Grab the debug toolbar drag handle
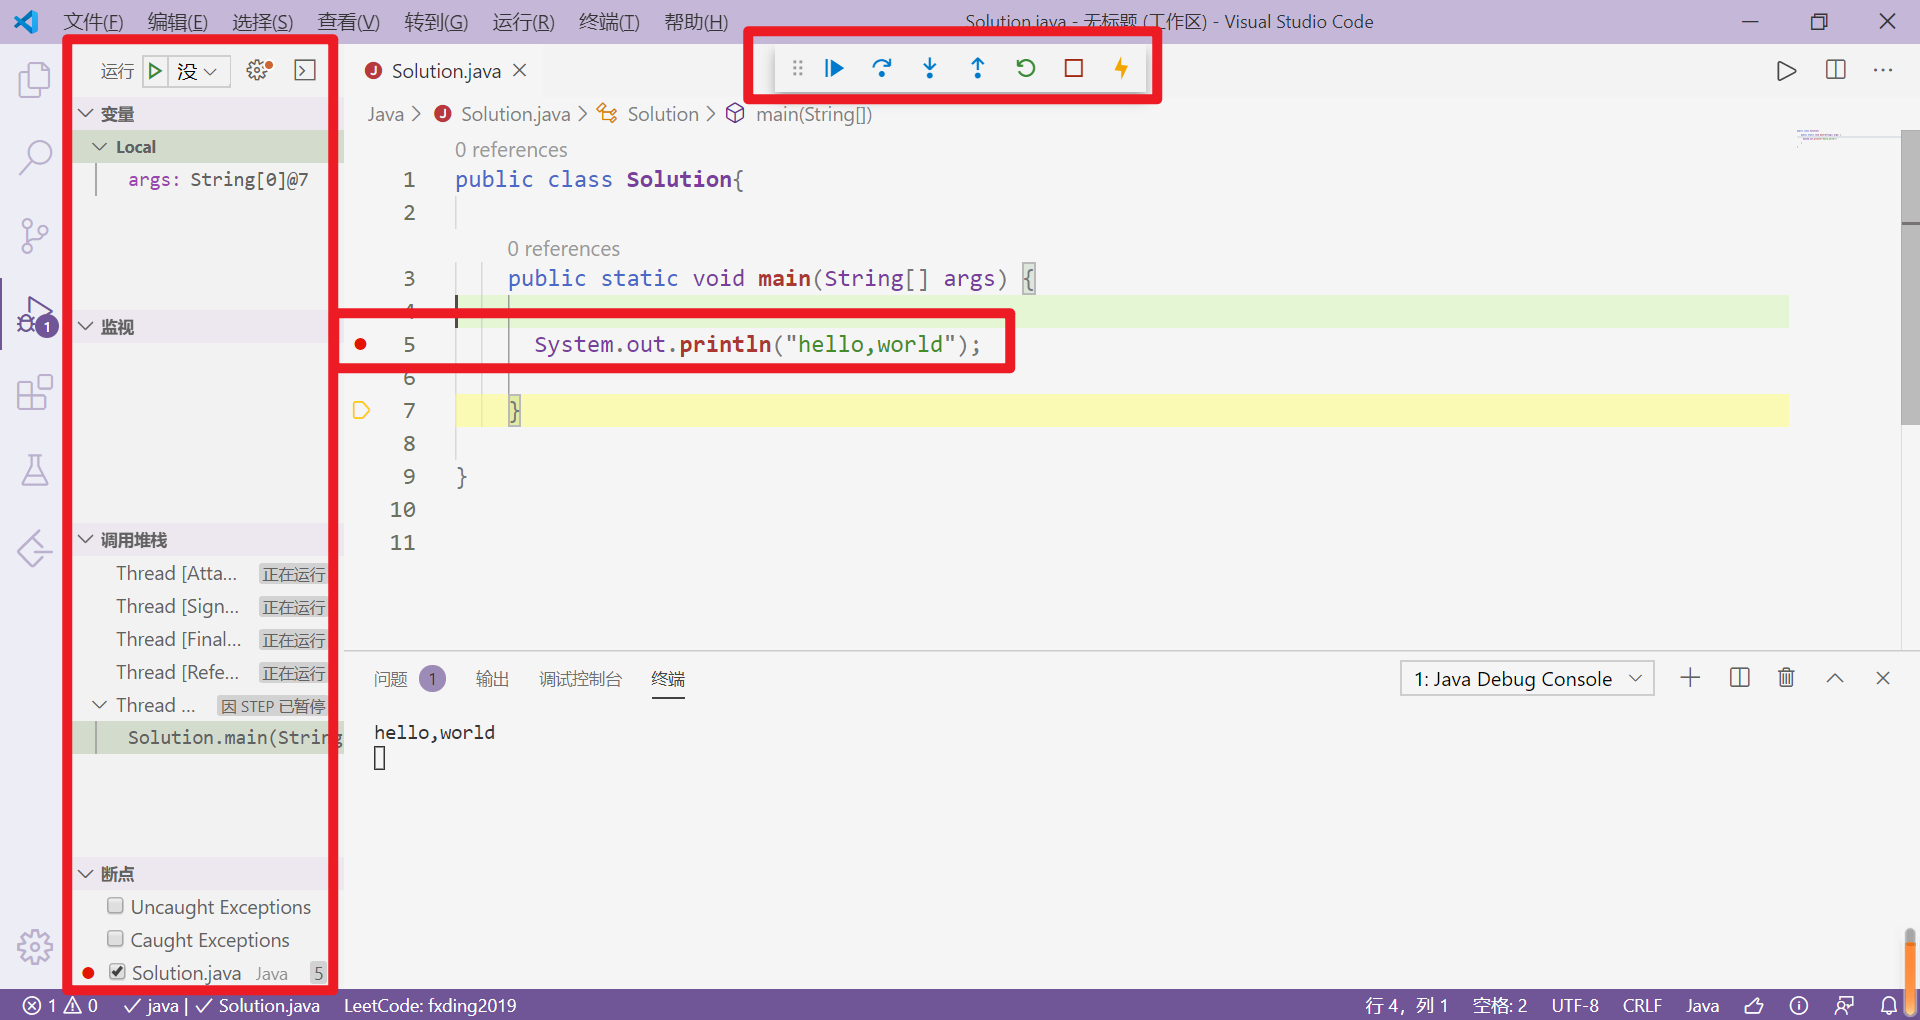The image size is (1920, 1020). click(x=797, y=68)
